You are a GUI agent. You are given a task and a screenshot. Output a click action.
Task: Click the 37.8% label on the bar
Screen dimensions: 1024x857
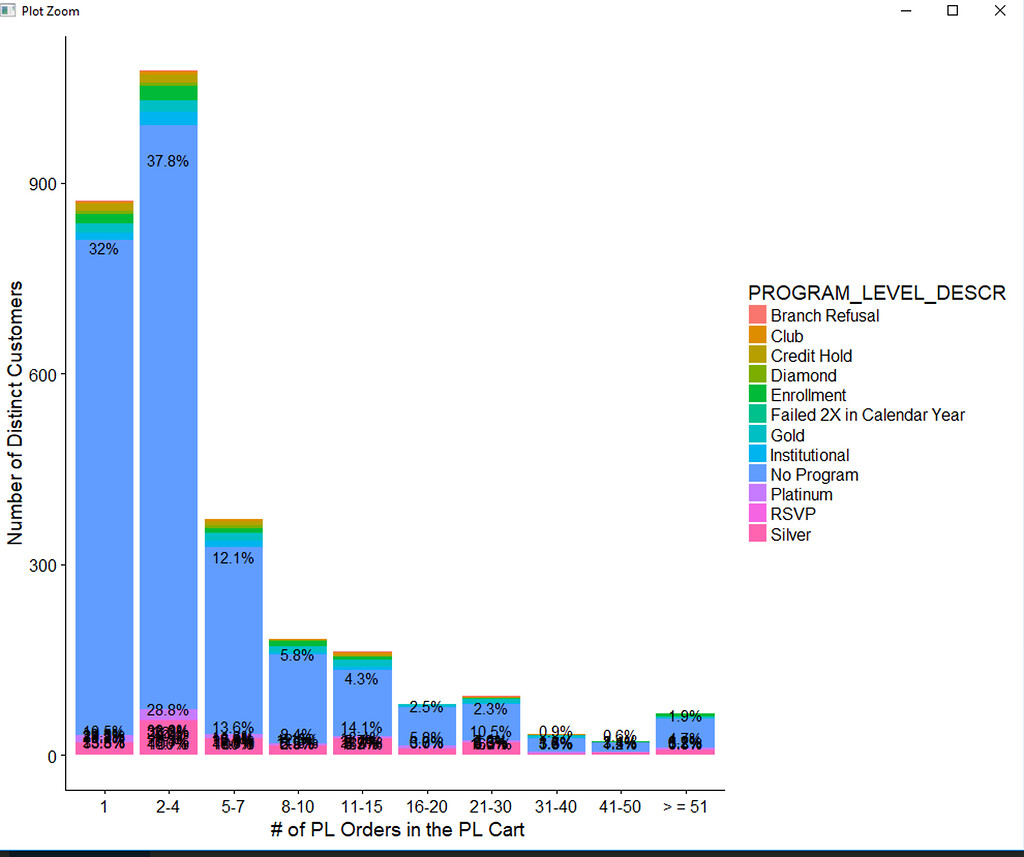click(x=167, y=161)
